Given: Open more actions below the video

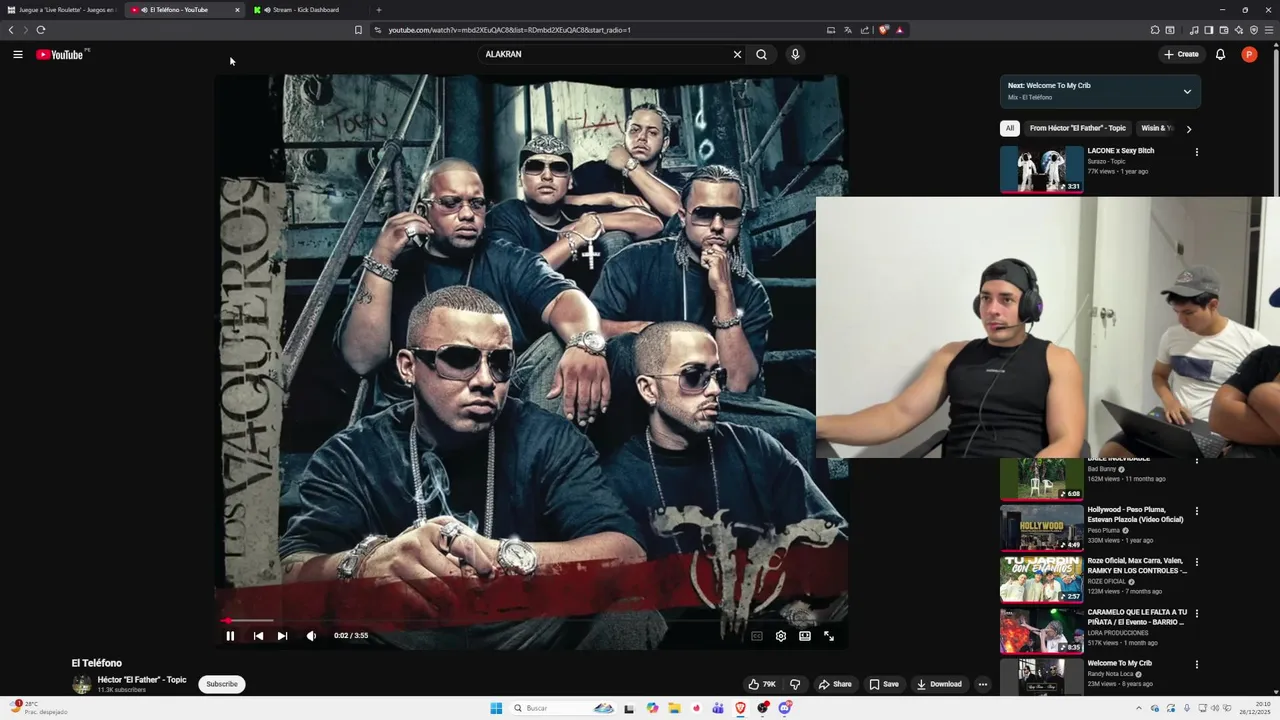Looking at the screenshot, I should tap(983, 684).
